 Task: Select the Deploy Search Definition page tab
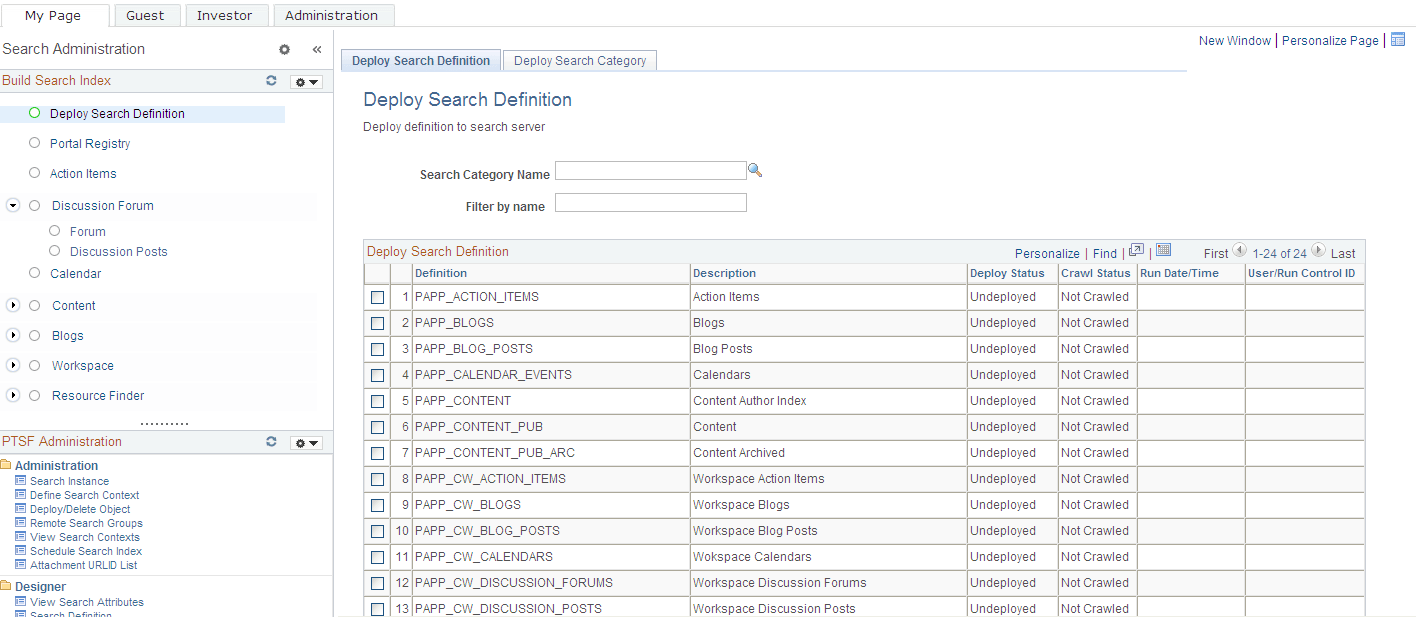pyautogui.click(x=421, y=61)
